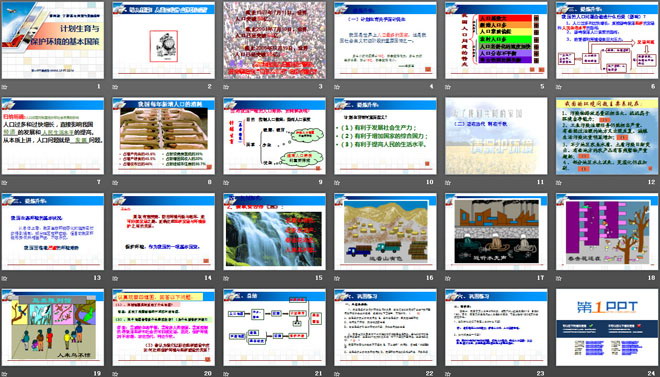Click the animation star icon under slide 18

tap(559, 278)
